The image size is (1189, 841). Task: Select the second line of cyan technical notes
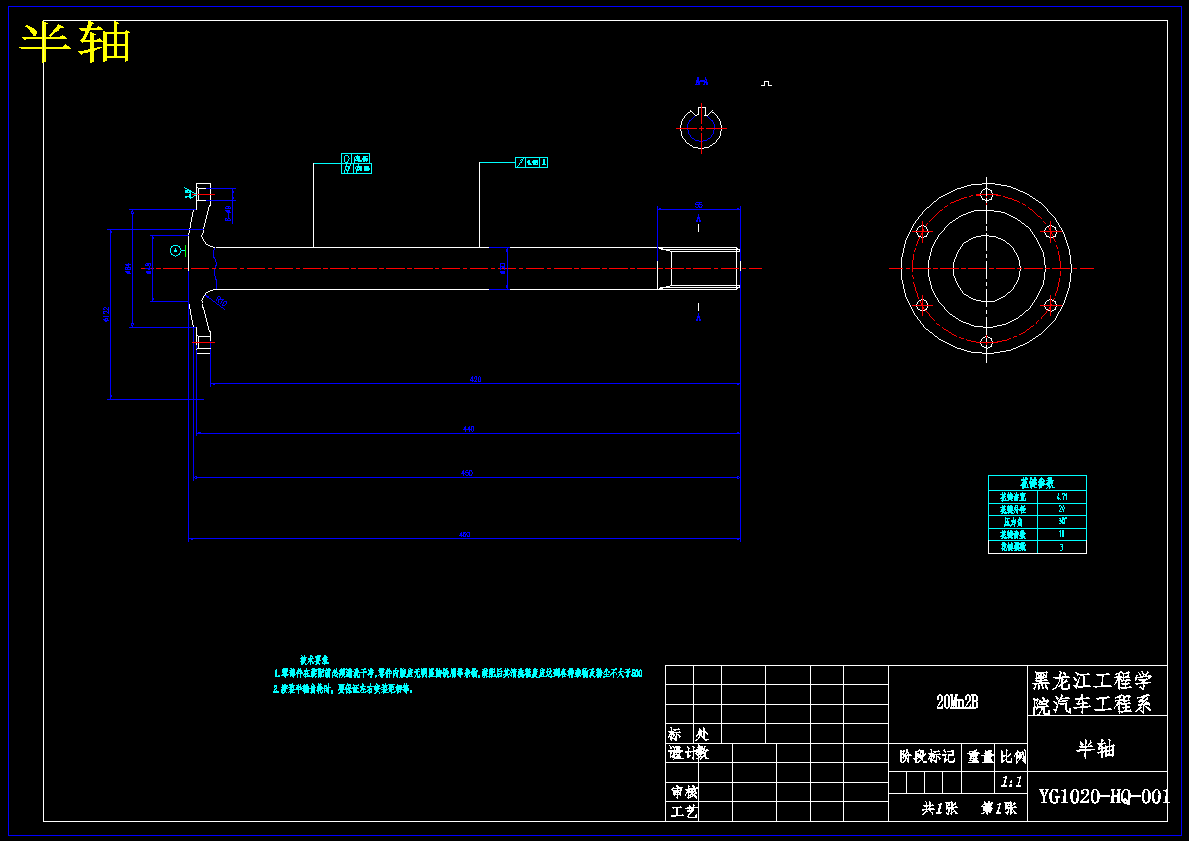tap(343, 689)
